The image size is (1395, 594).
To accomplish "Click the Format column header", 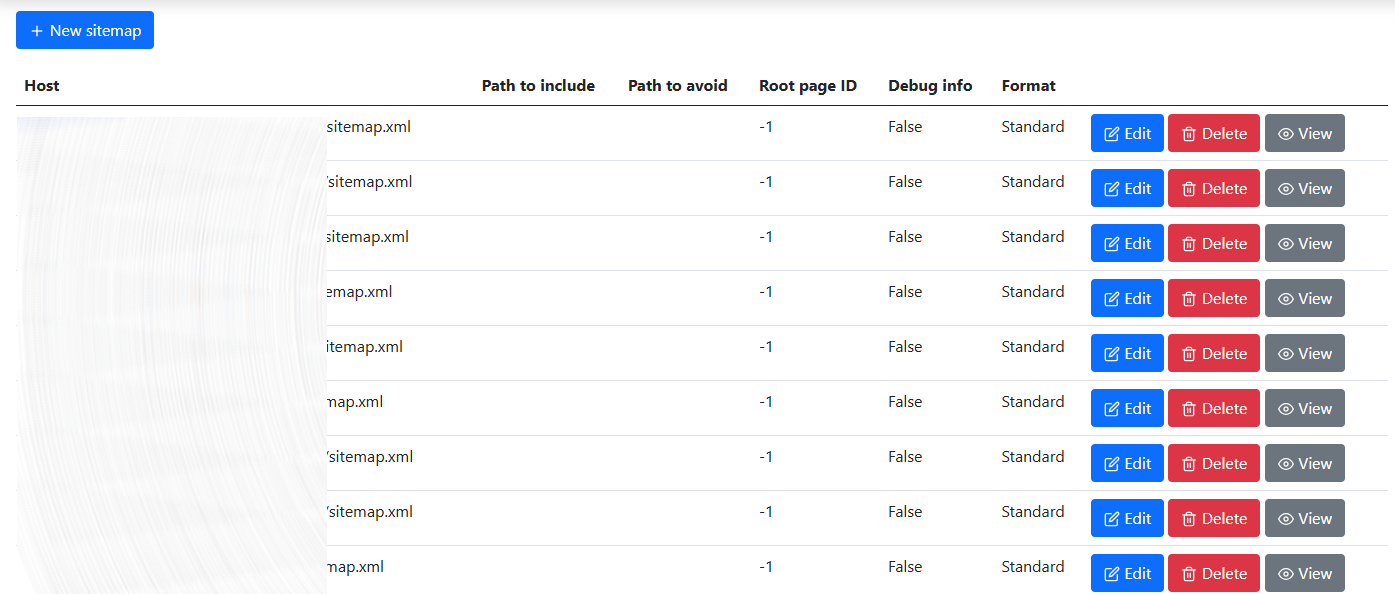I will point(1028,86).
